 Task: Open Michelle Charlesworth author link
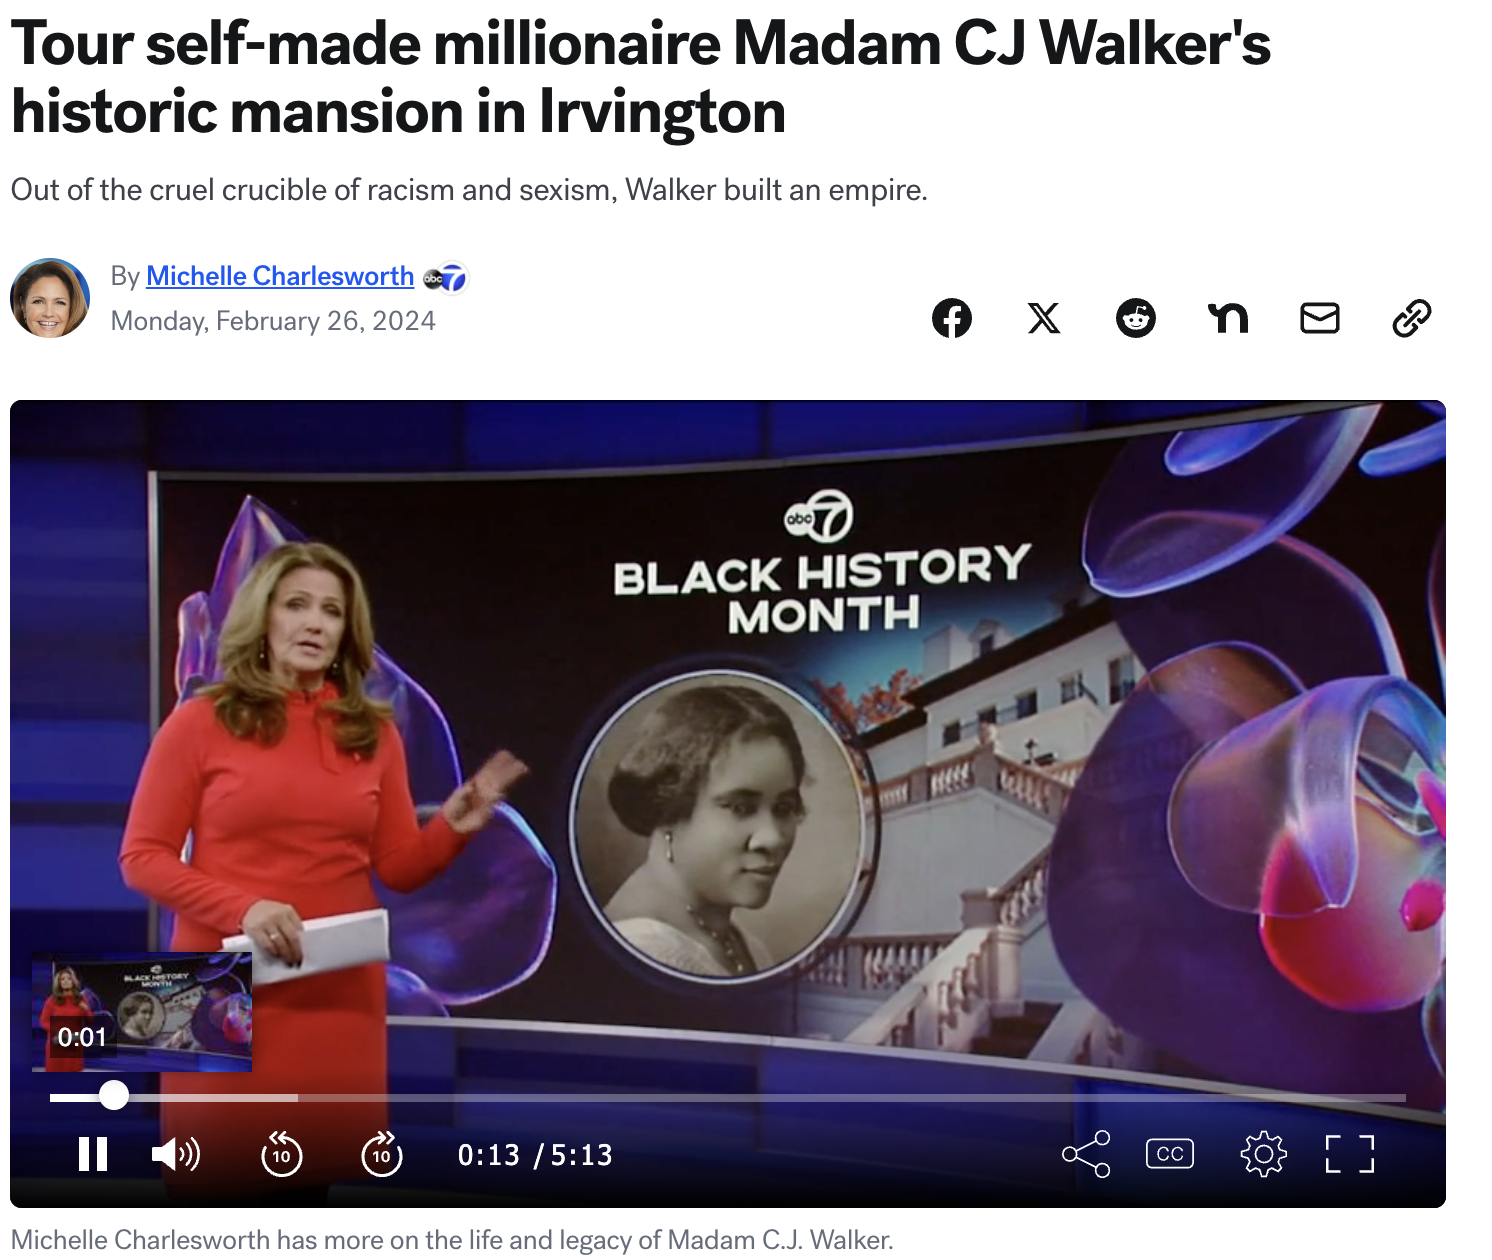click(280, 276)
